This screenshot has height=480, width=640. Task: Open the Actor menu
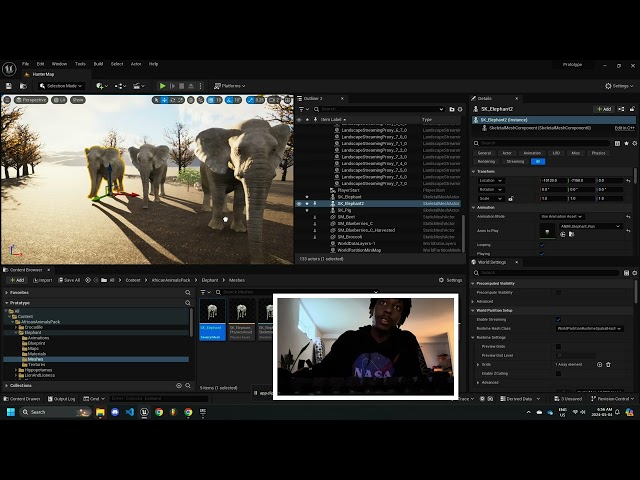(136, 64)
